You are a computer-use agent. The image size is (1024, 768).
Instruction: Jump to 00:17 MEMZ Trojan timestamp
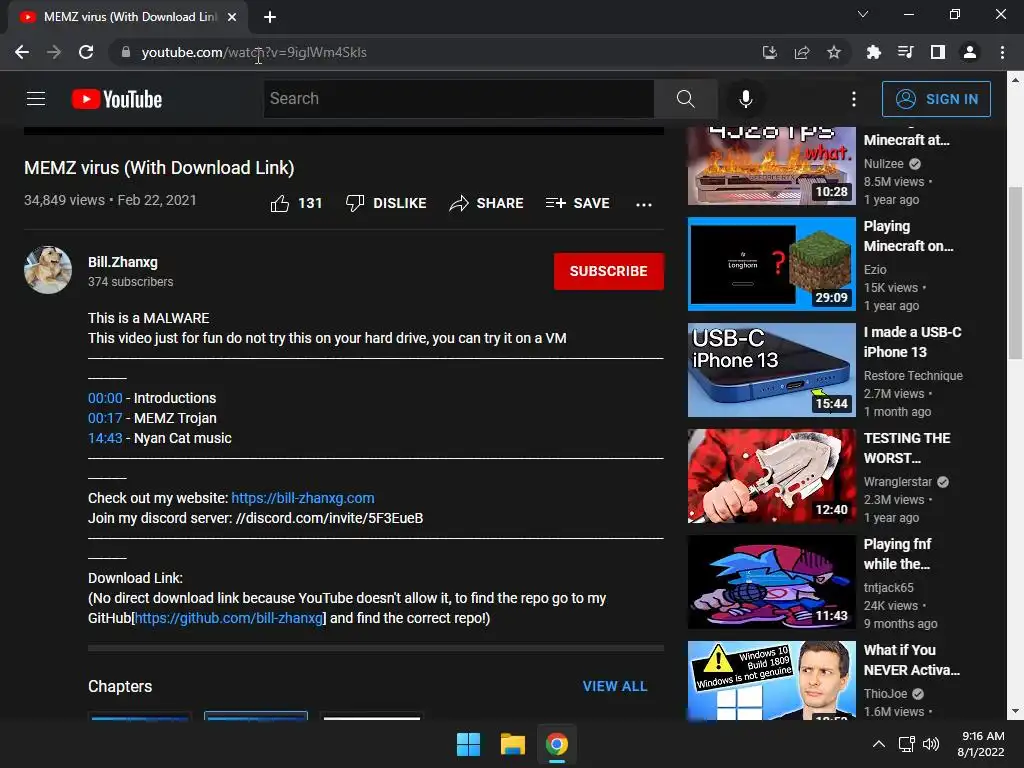click(x=105, y=418)
